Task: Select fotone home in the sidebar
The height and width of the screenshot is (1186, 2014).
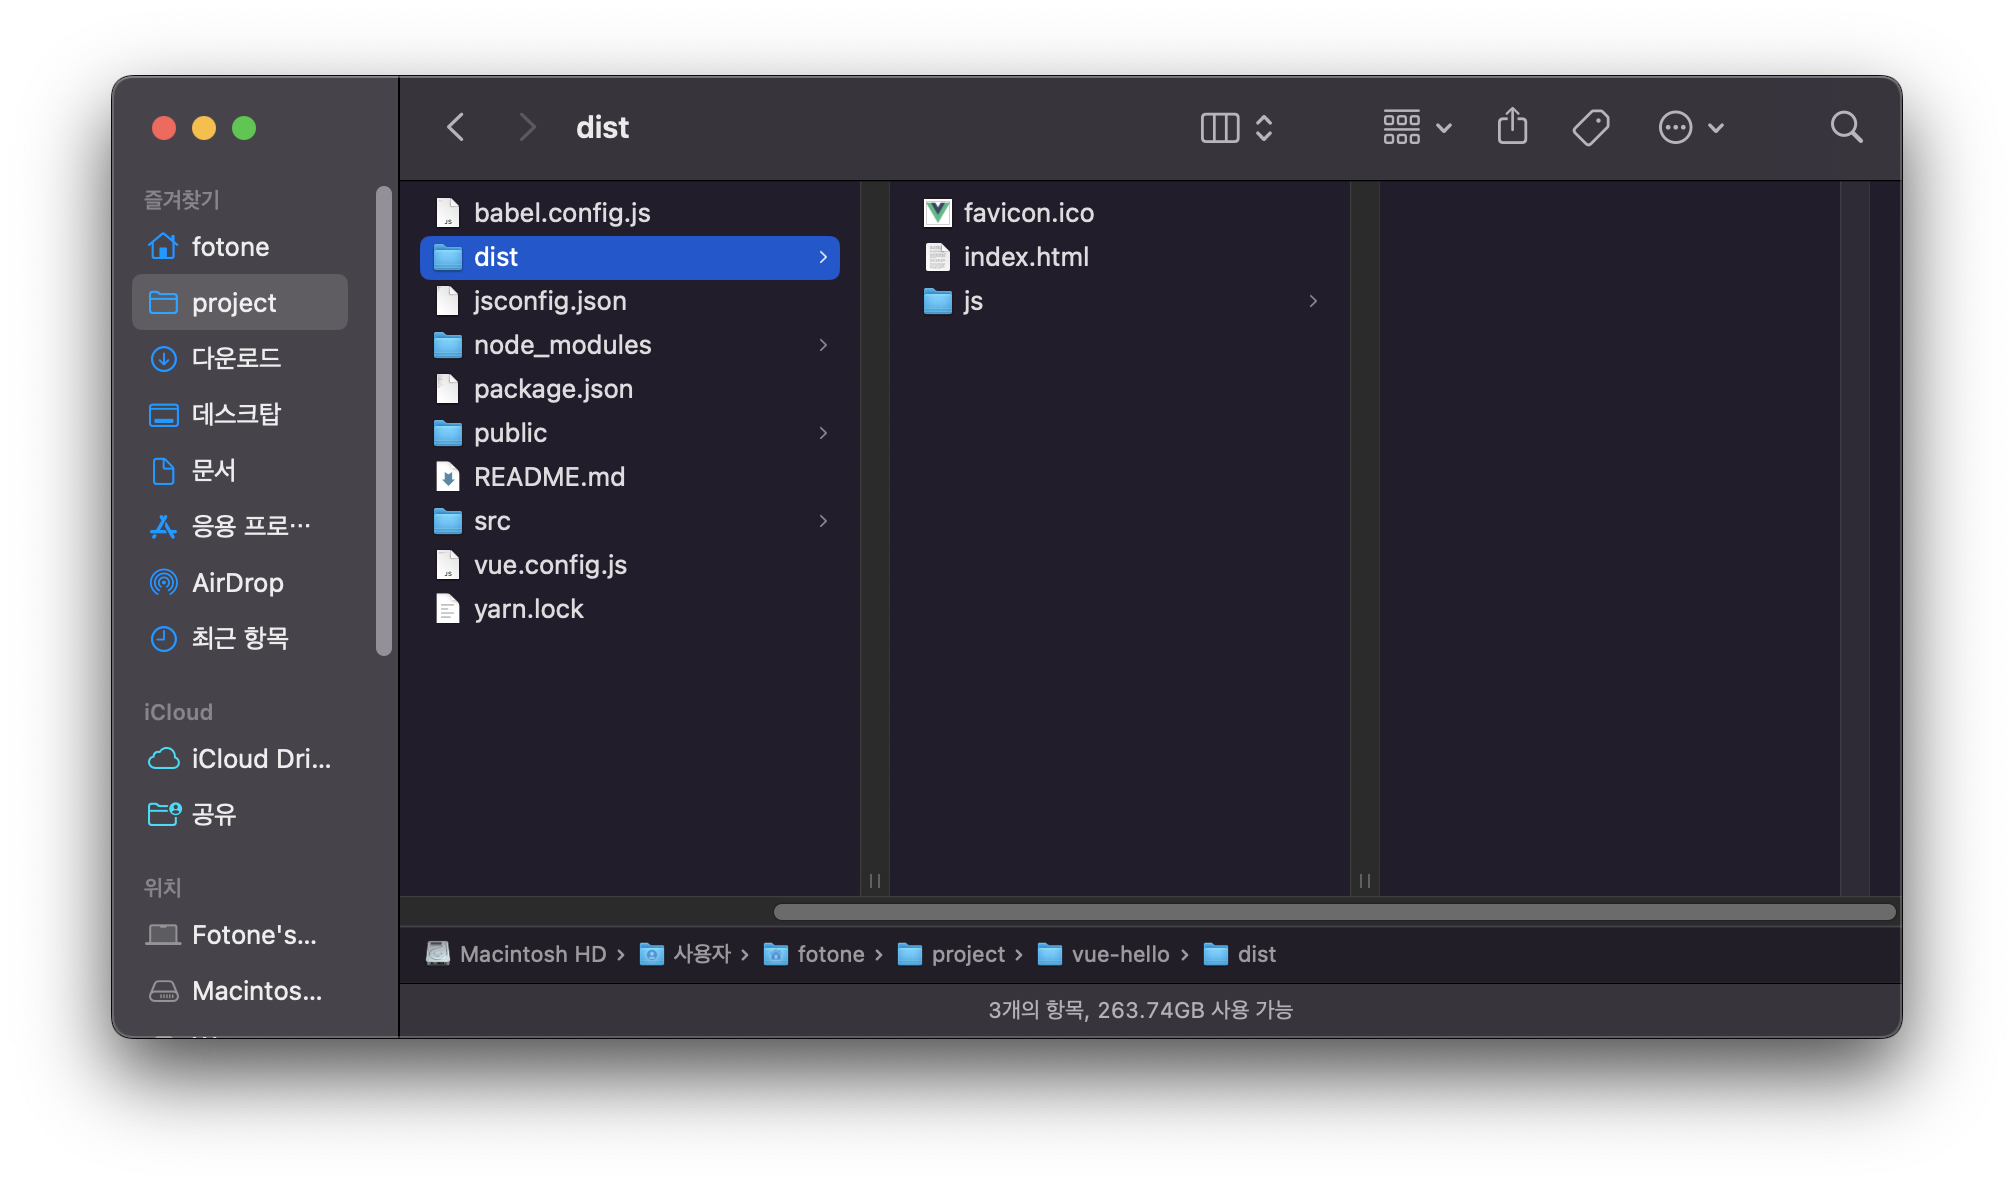Action: click(x=240, y=246)
